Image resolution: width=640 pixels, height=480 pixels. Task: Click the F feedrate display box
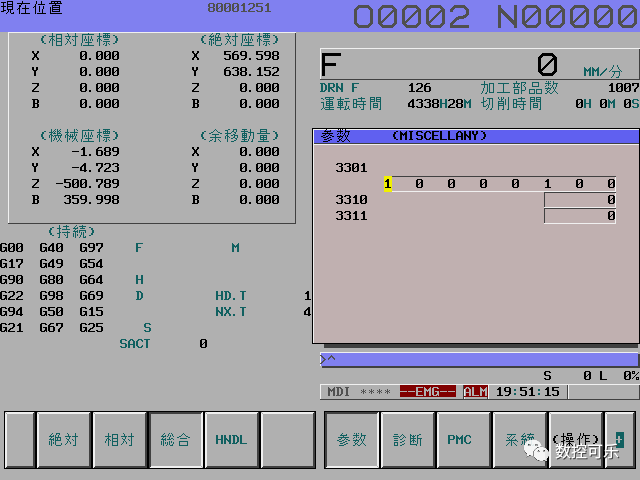(x=480, y=64)
